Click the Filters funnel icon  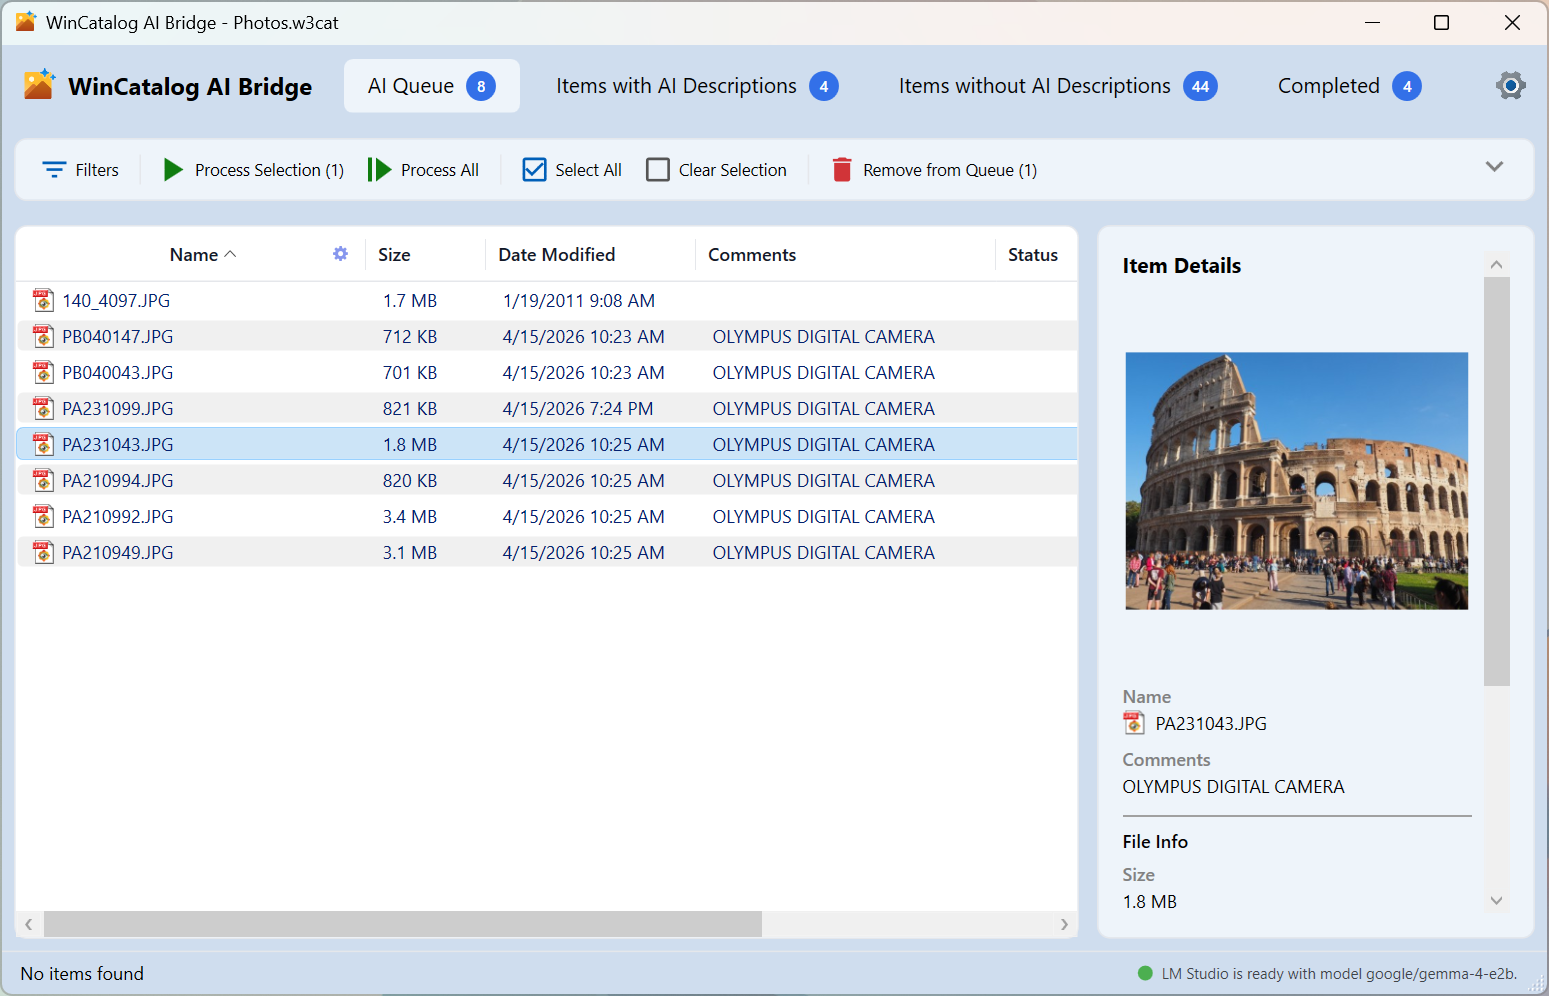54,170
